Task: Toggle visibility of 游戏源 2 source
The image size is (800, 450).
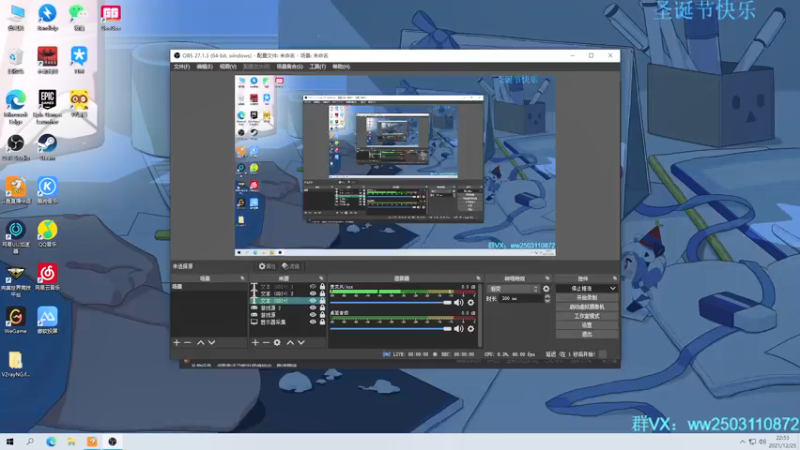Action: tap(313, 308)
